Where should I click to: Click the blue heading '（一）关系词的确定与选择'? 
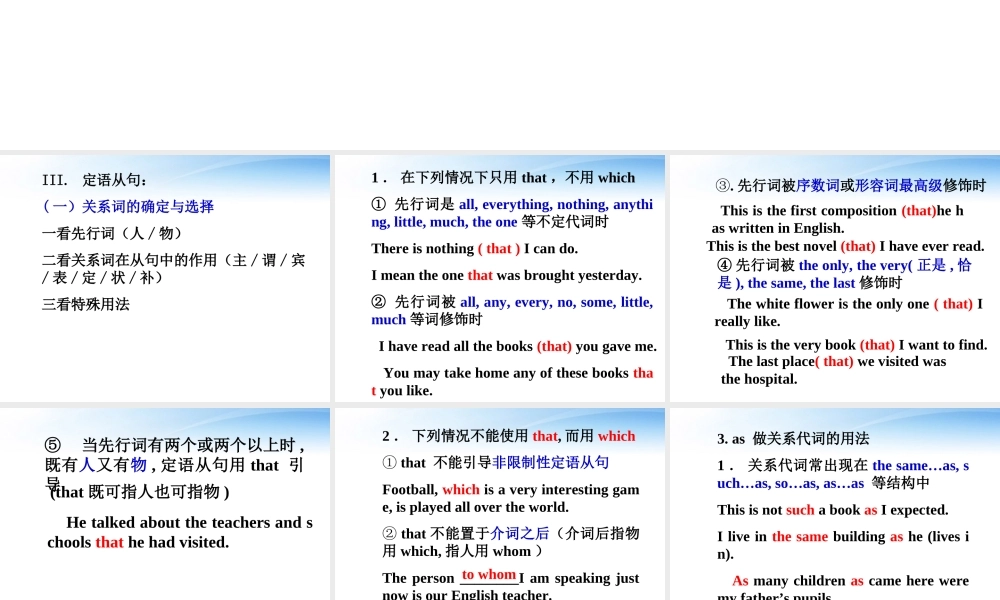tap(128, 207)
